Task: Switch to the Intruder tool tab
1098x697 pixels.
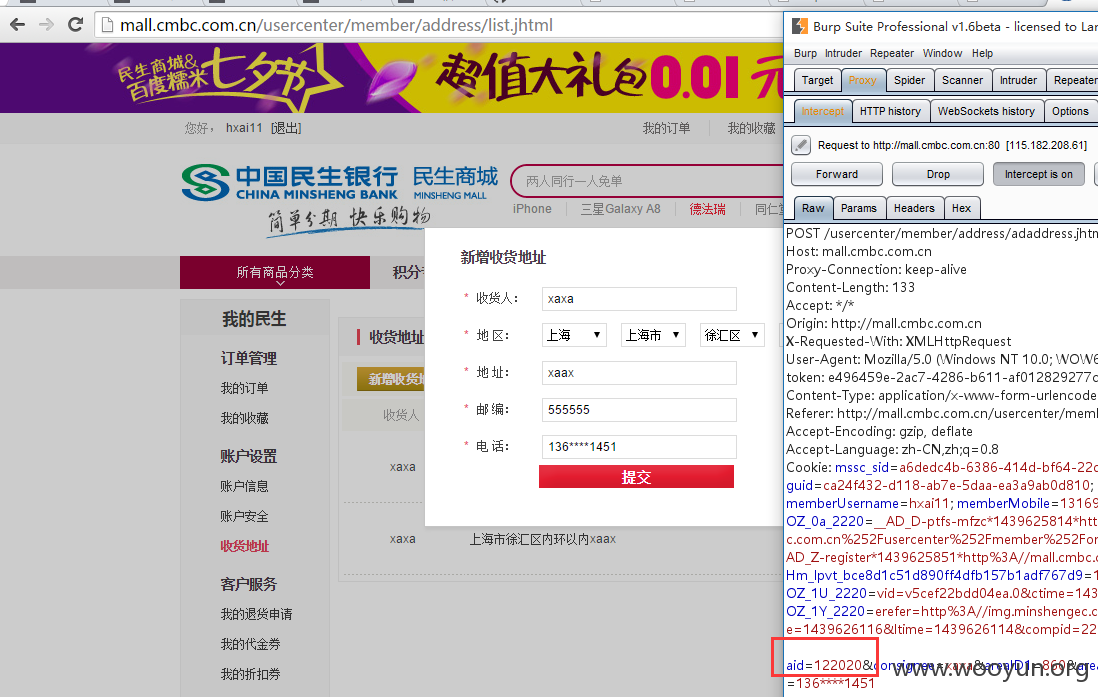Action: (1018, 81)
